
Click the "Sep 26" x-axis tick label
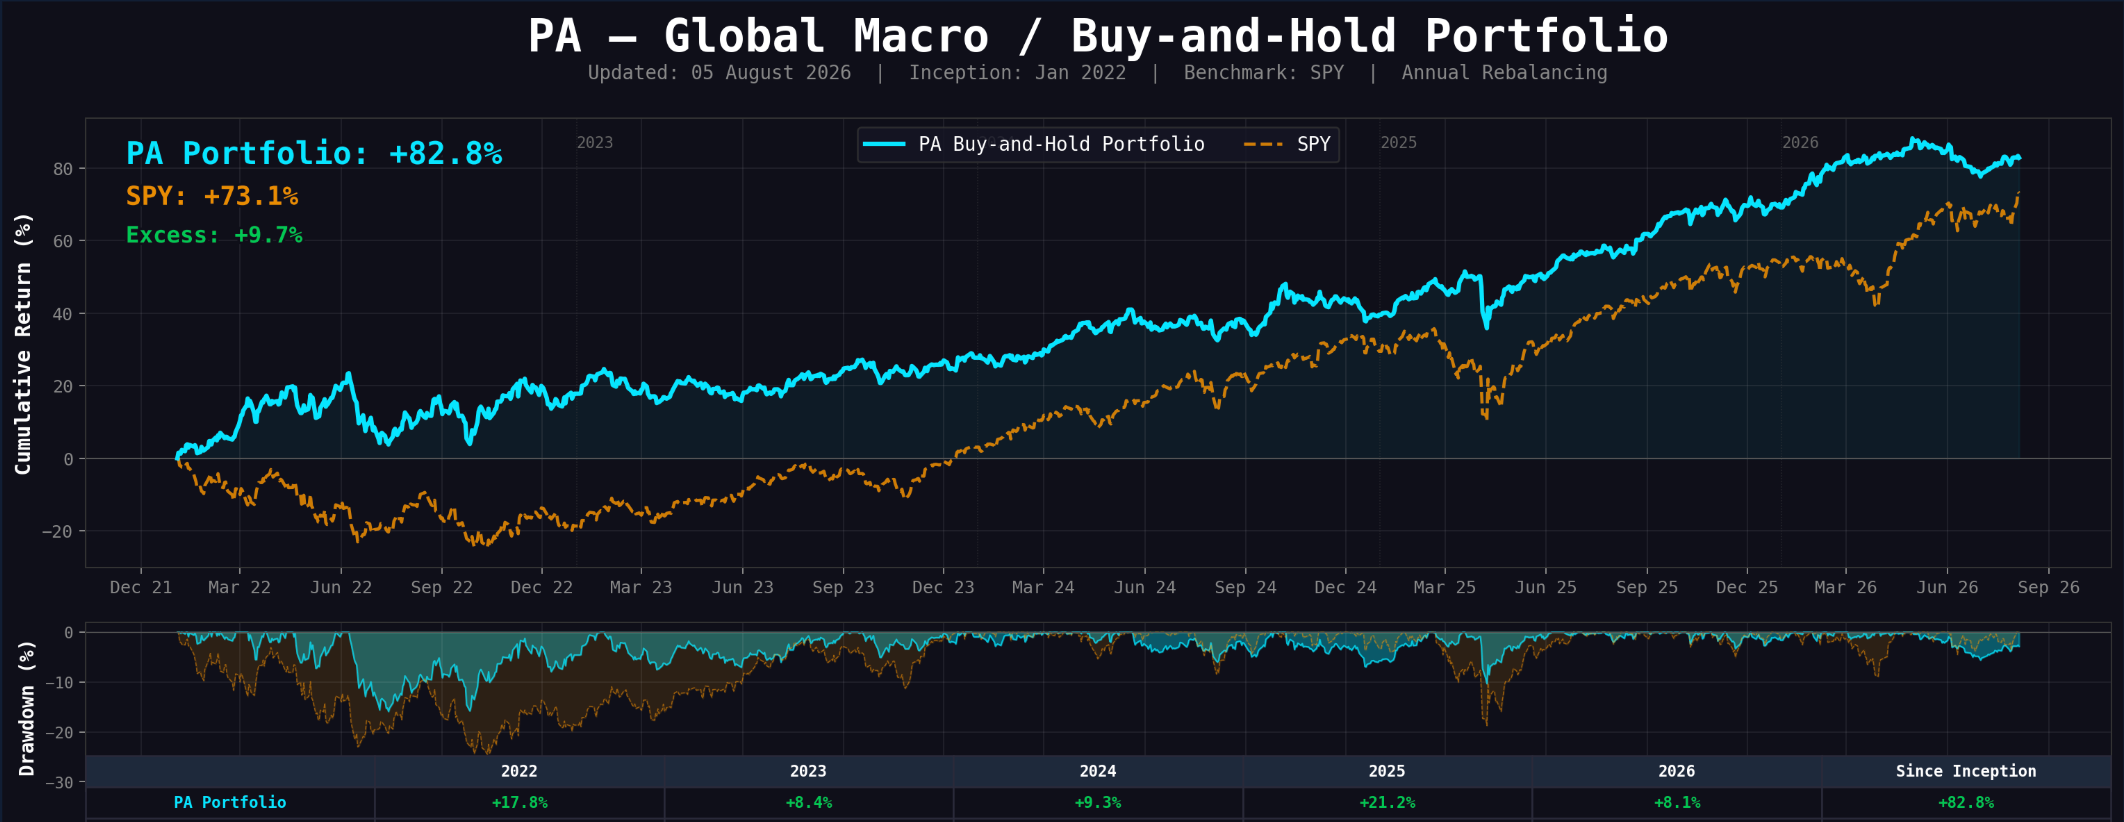pos(2048,587)
